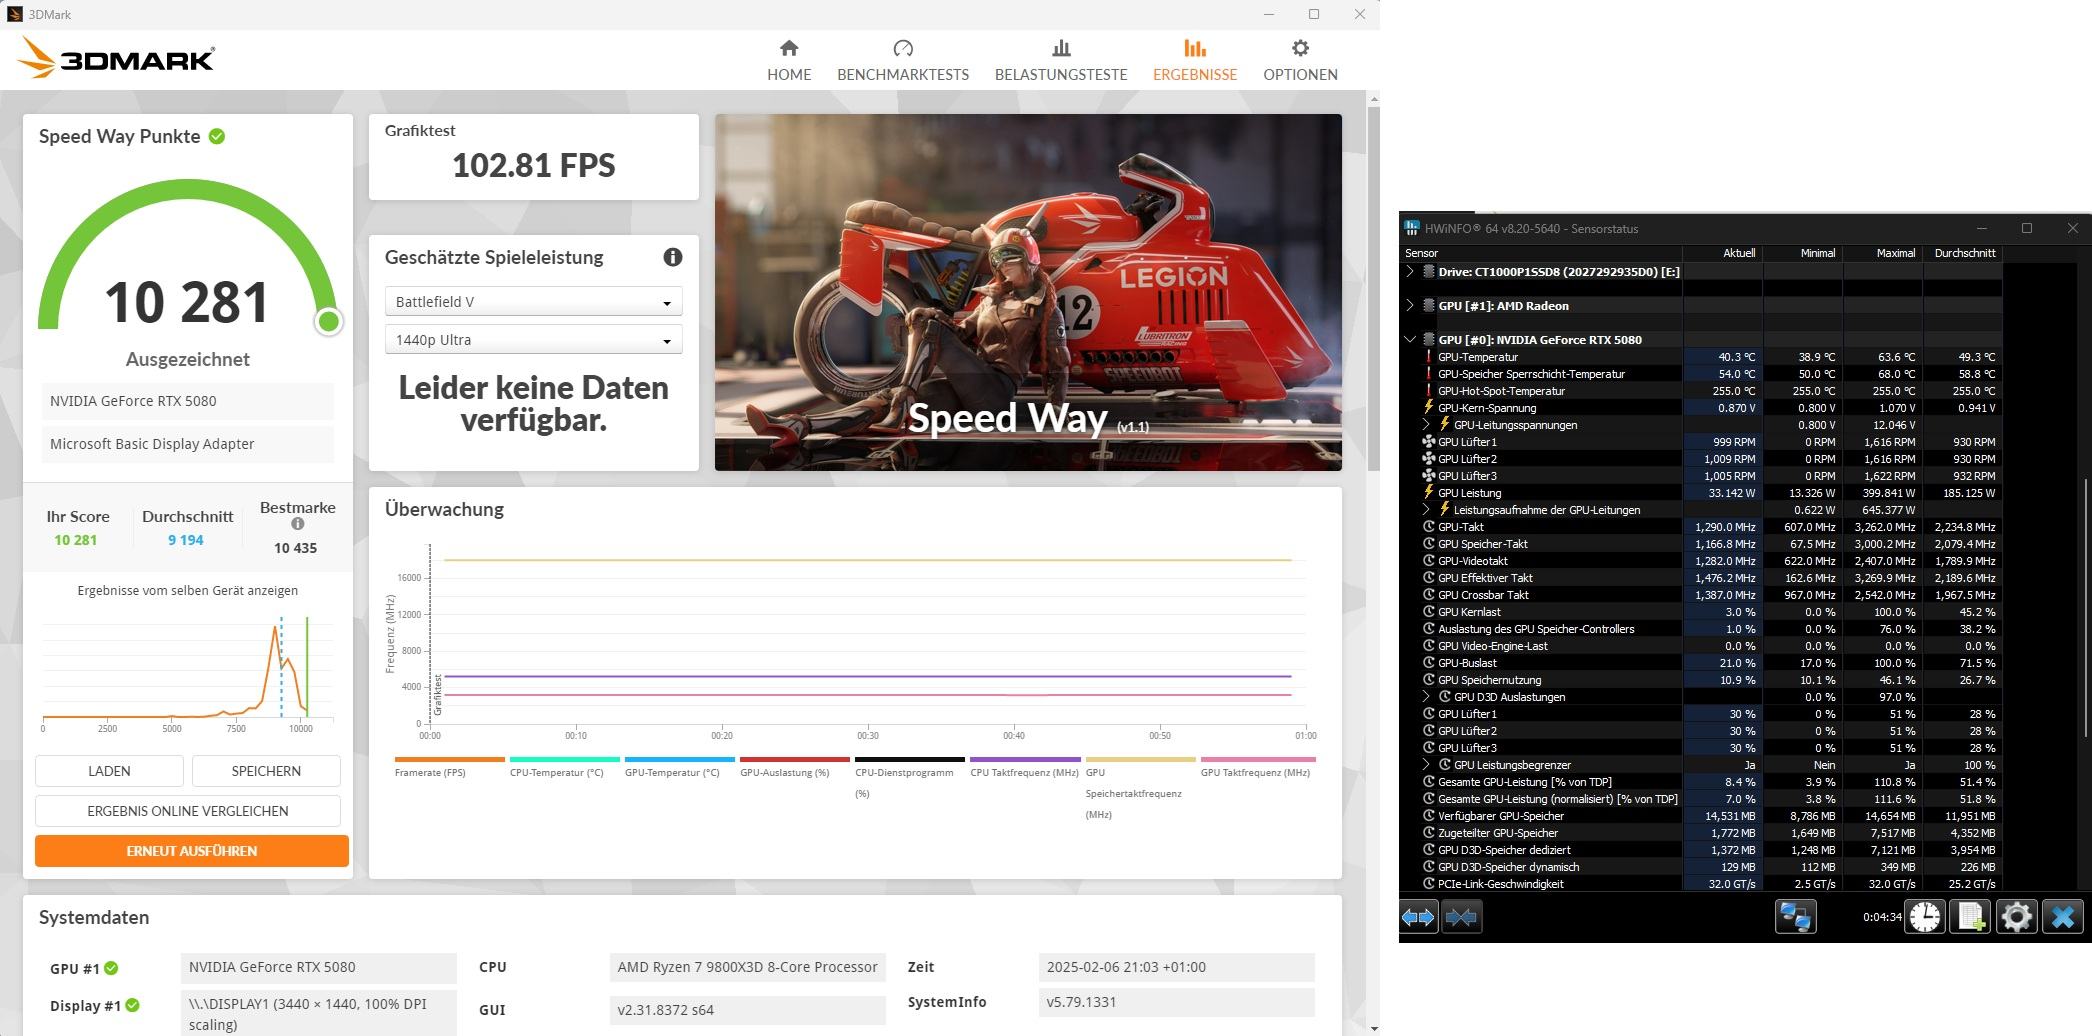Click the Minimal column header in HWiNFO
Image resolution: width=2092 pixels, height=1036 pixels.
click(1803, 253)
